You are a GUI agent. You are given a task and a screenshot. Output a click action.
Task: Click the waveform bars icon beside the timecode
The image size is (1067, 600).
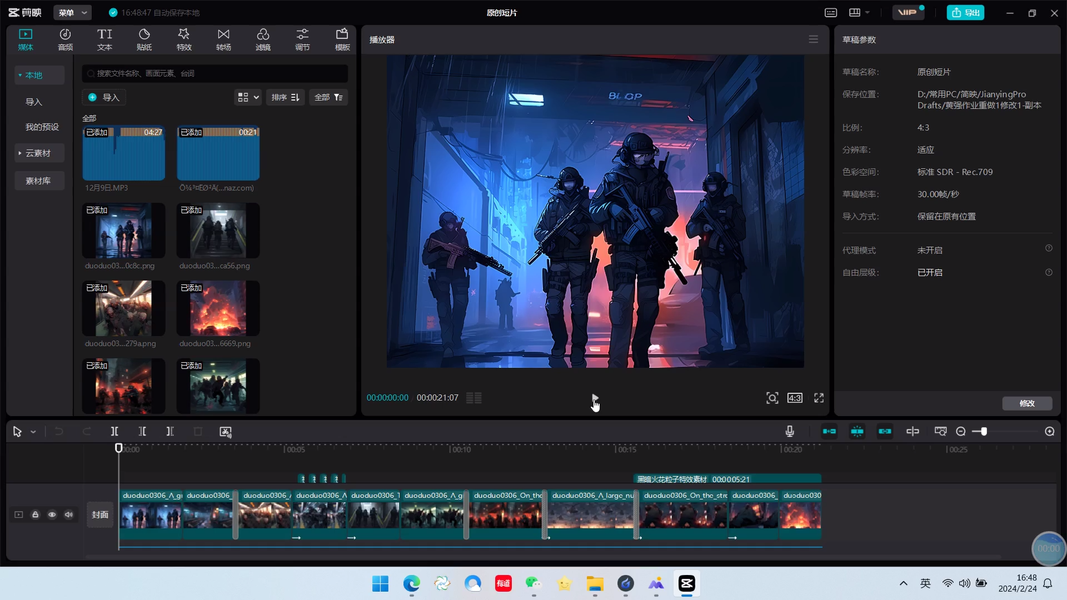474,398
